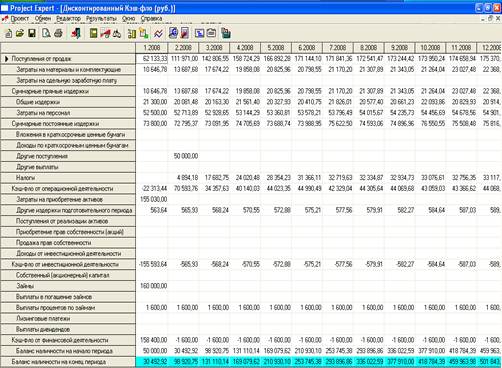Open the Справка menu
This screenshot has width=502, height=368.
coord(151,19)
